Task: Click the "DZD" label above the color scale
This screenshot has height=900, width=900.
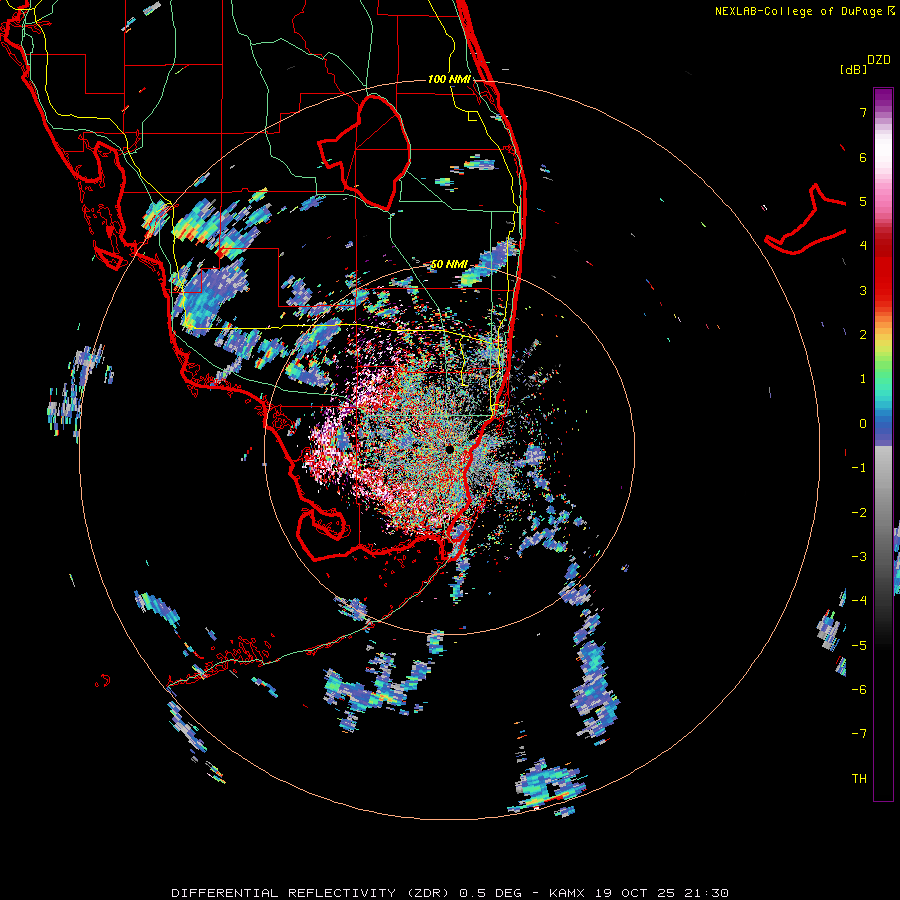Action: [x=879, y=60]
